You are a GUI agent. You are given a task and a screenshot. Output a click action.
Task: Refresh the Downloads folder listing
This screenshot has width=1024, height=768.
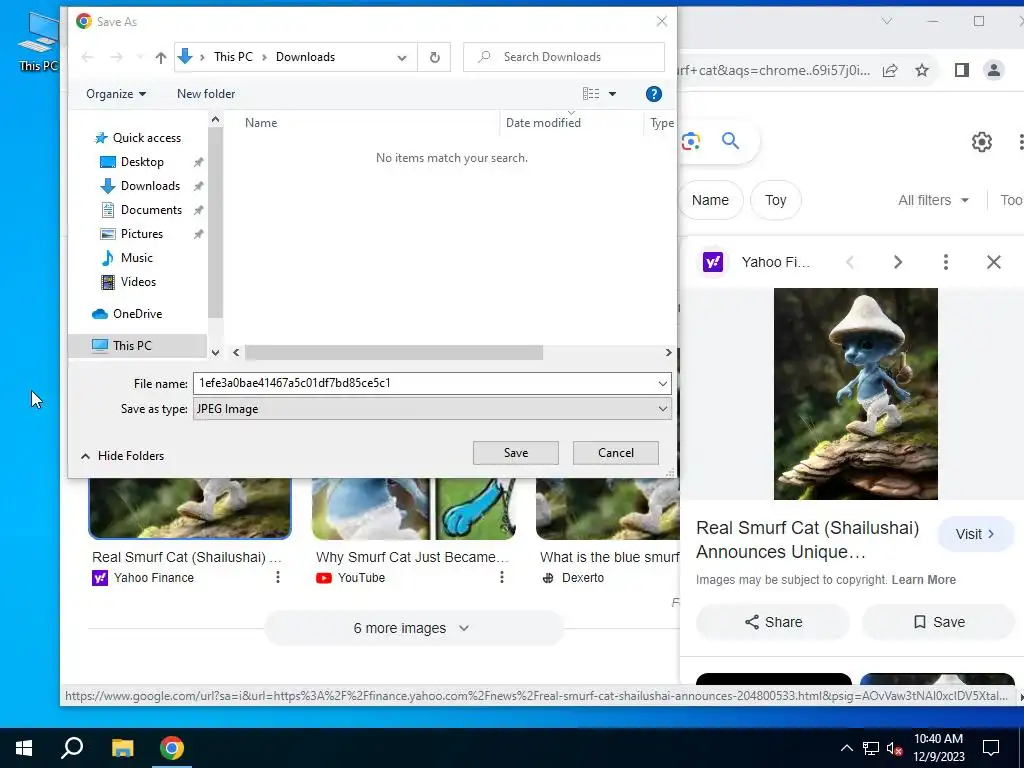coord(434,57)
